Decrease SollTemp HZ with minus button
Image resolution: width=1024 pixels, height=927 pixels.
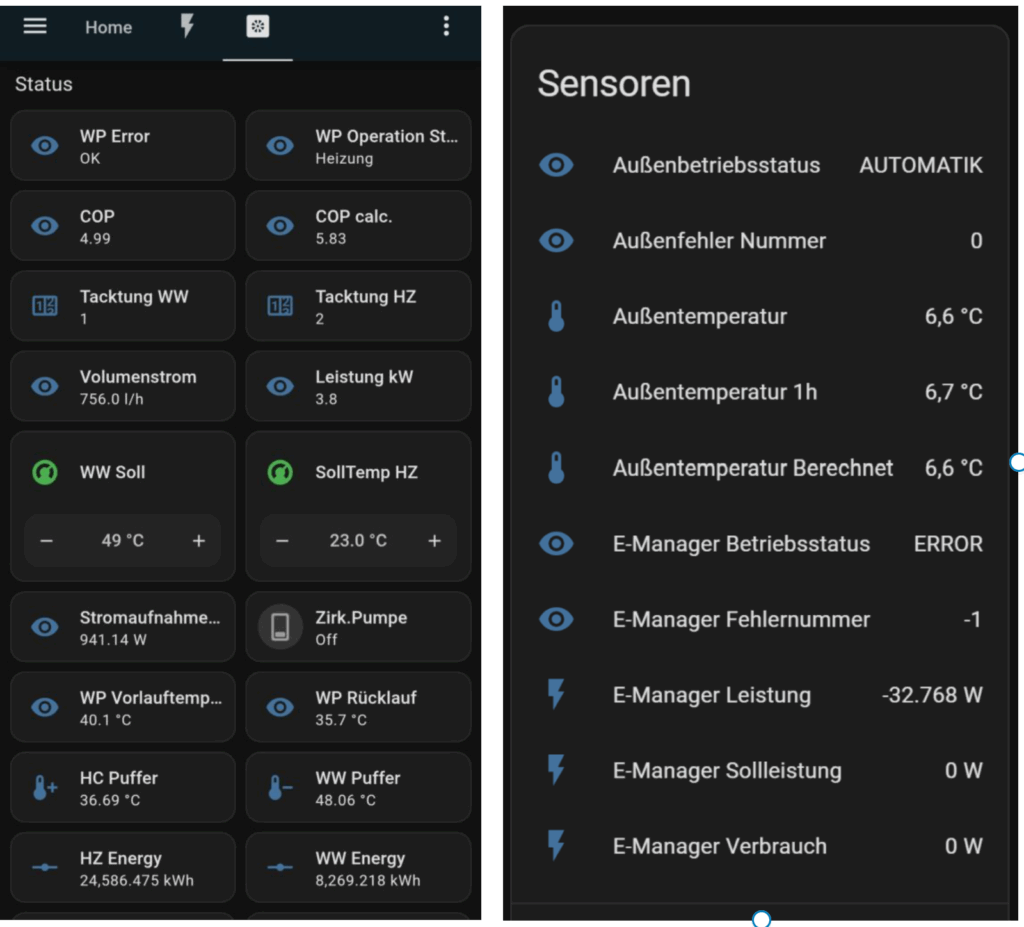(282, 541)
